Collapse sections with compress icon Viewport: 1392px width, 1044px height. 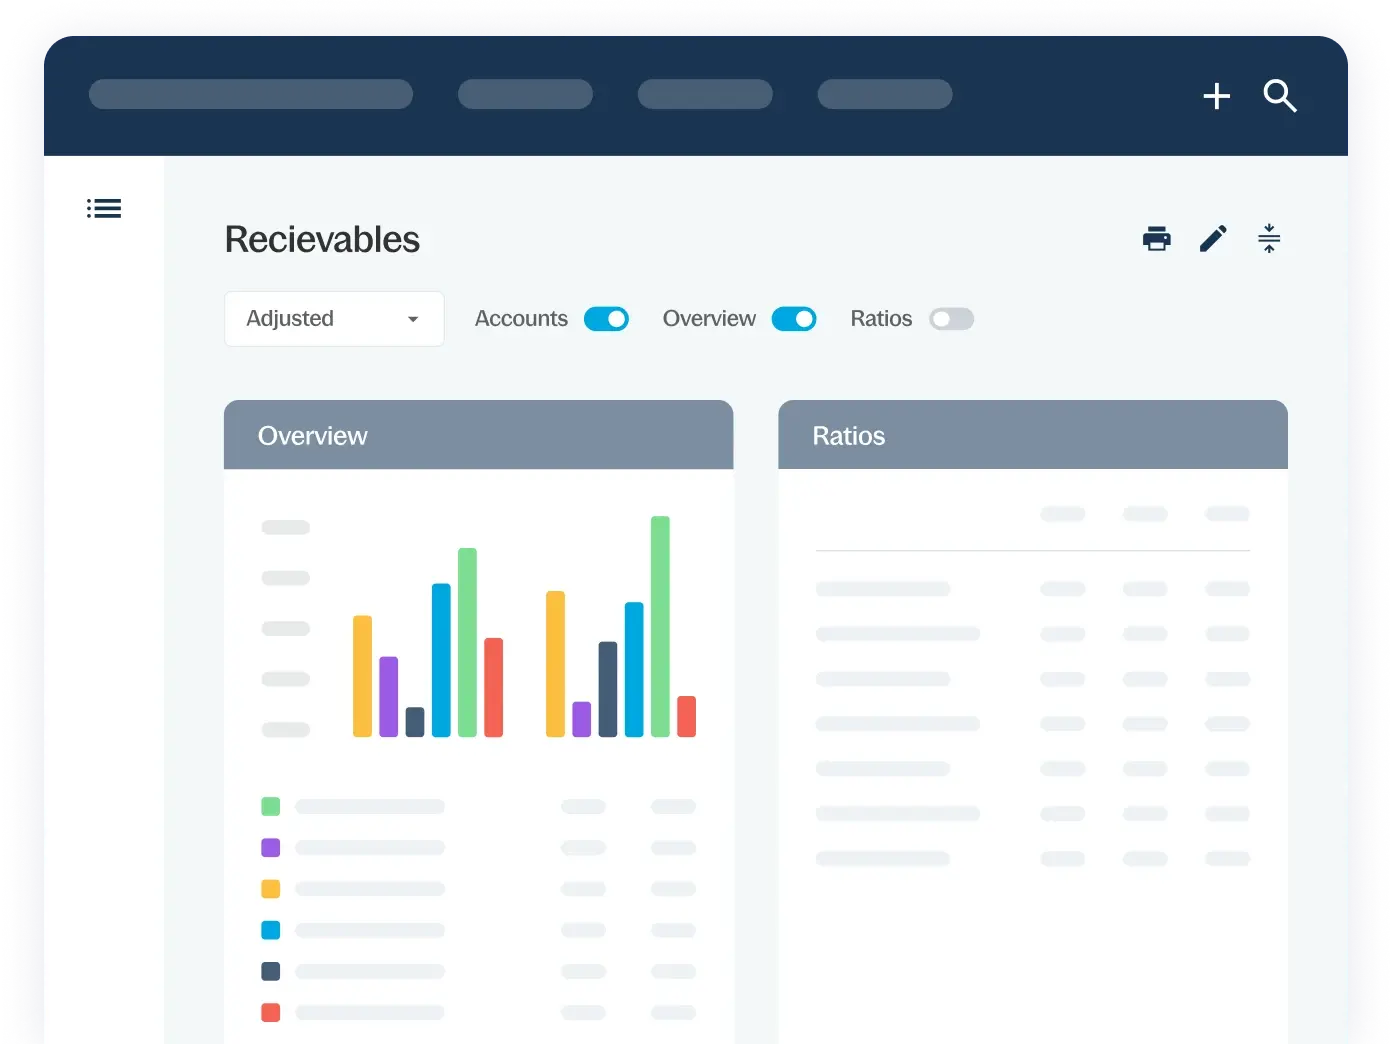coord(1268,239)
